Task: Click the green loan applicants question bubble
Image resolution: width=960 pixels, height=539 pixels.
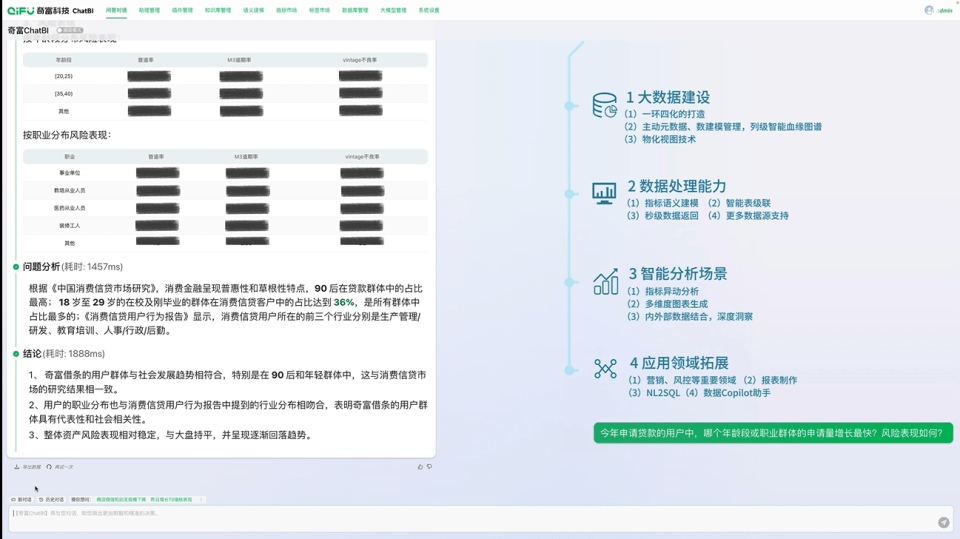Action: click(x=773, y=433)
